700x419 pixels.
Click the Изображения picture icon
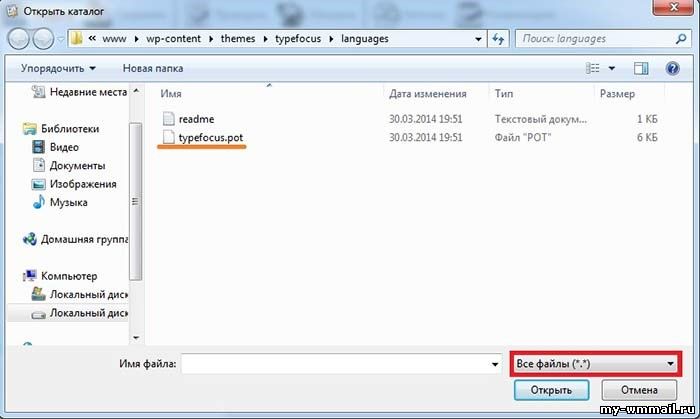(x=38, y=184)
